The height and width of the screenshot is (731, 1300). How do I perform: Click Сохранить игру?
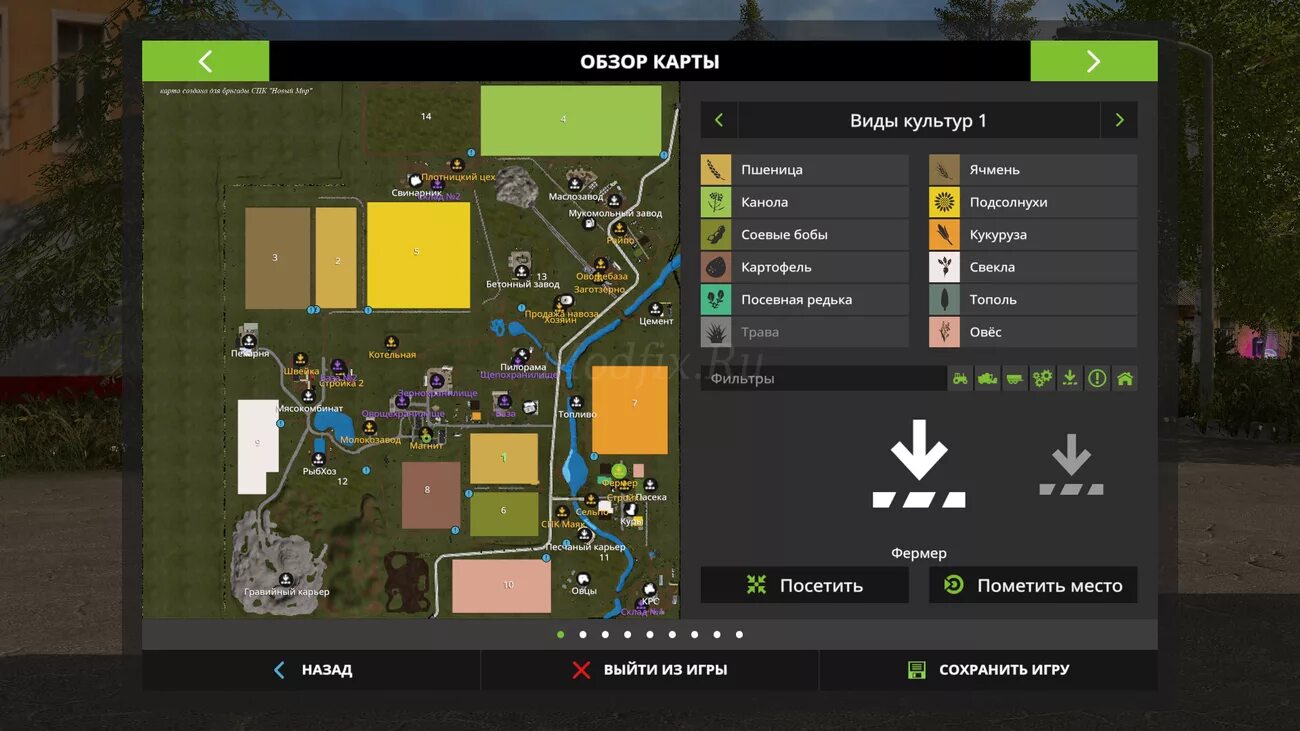989,670
